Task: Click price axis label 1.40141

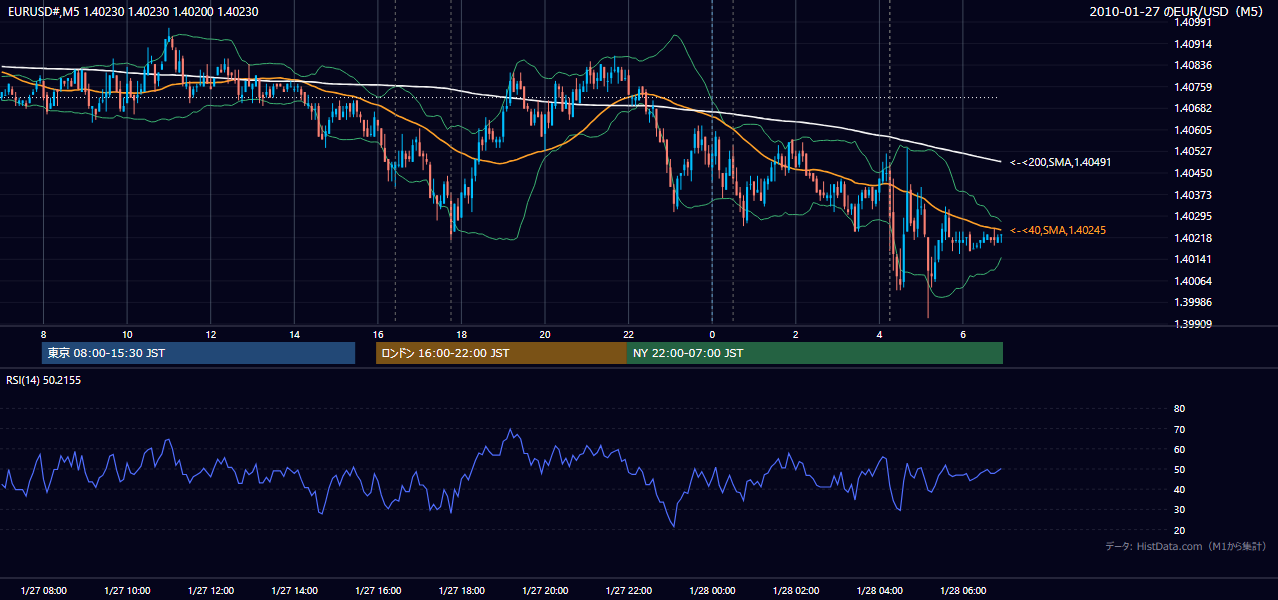Action: [1193, 259]
